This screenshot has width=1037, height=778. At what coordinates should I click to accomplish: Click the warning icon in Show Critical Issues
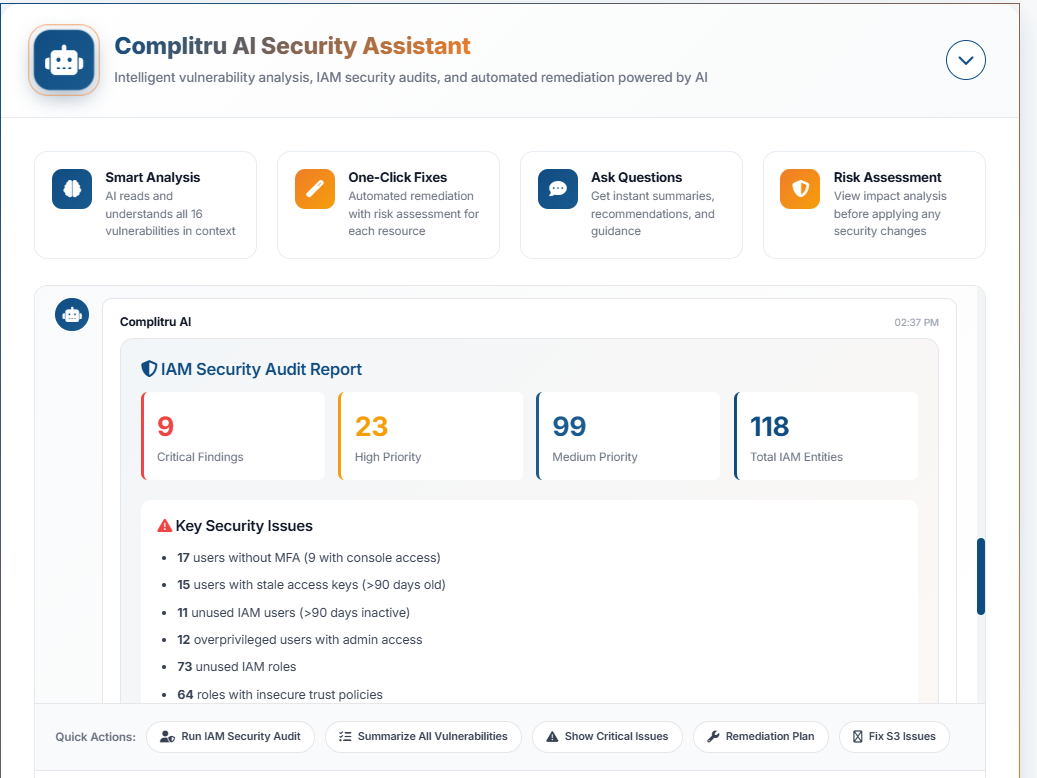pos(552,736)
